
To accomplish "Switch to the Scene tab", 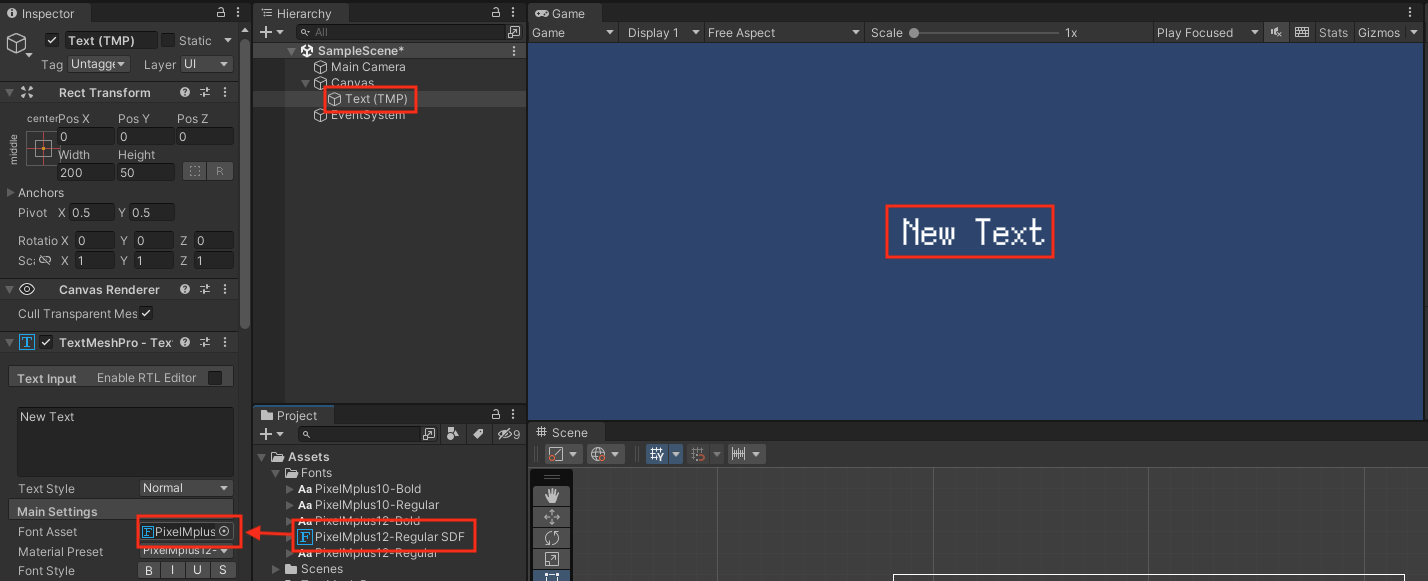I will [567, 433].
